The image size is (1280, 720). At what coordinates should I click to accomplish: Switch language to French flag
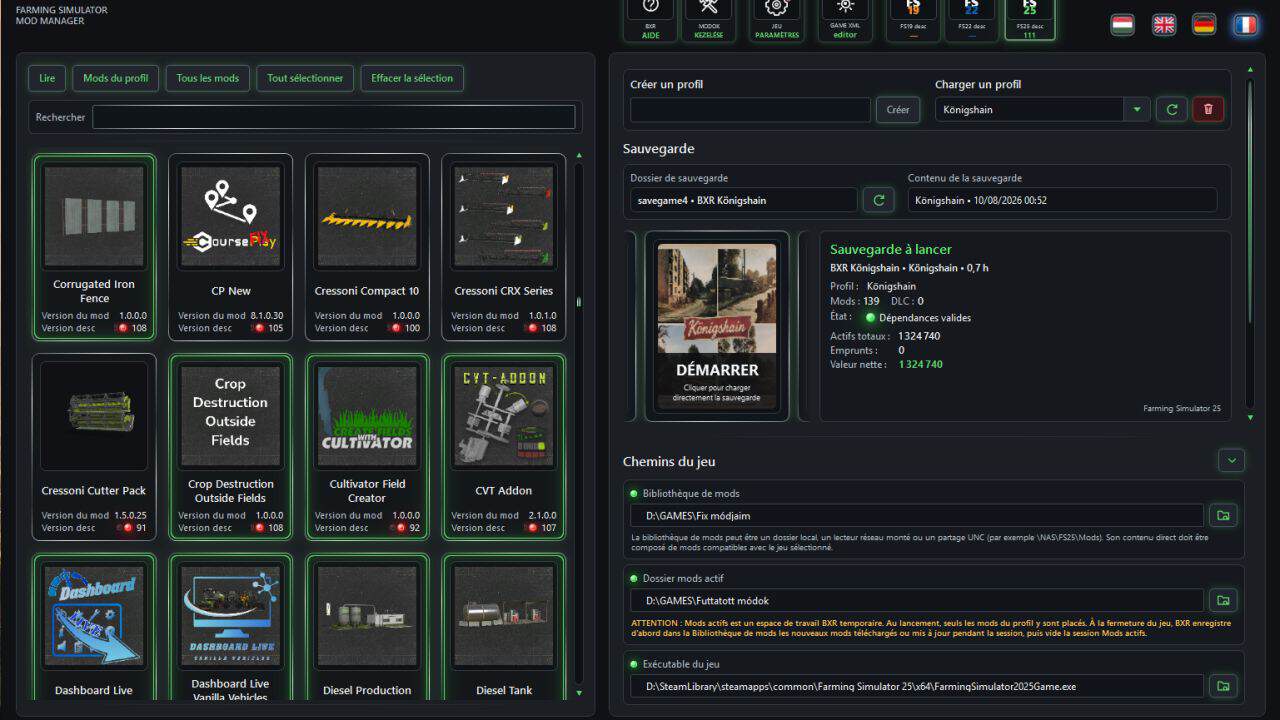pos(1245,25)
